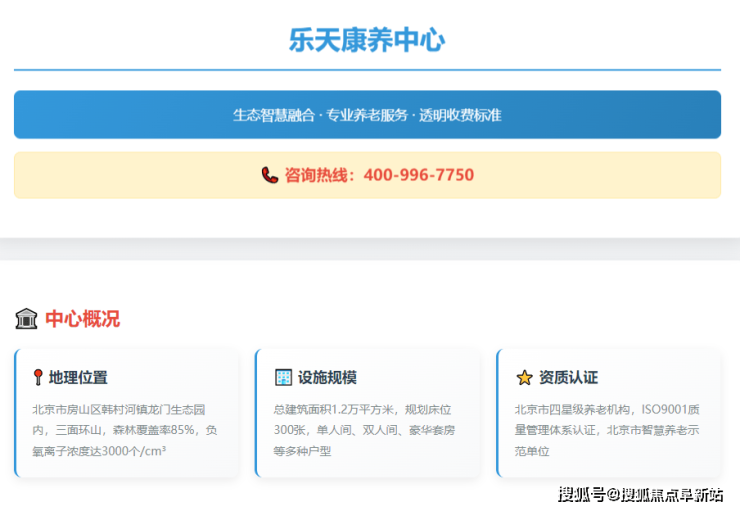Open the 资质认证 card title
The height and width of the screenshot is (511, 740).
(568, 377)
